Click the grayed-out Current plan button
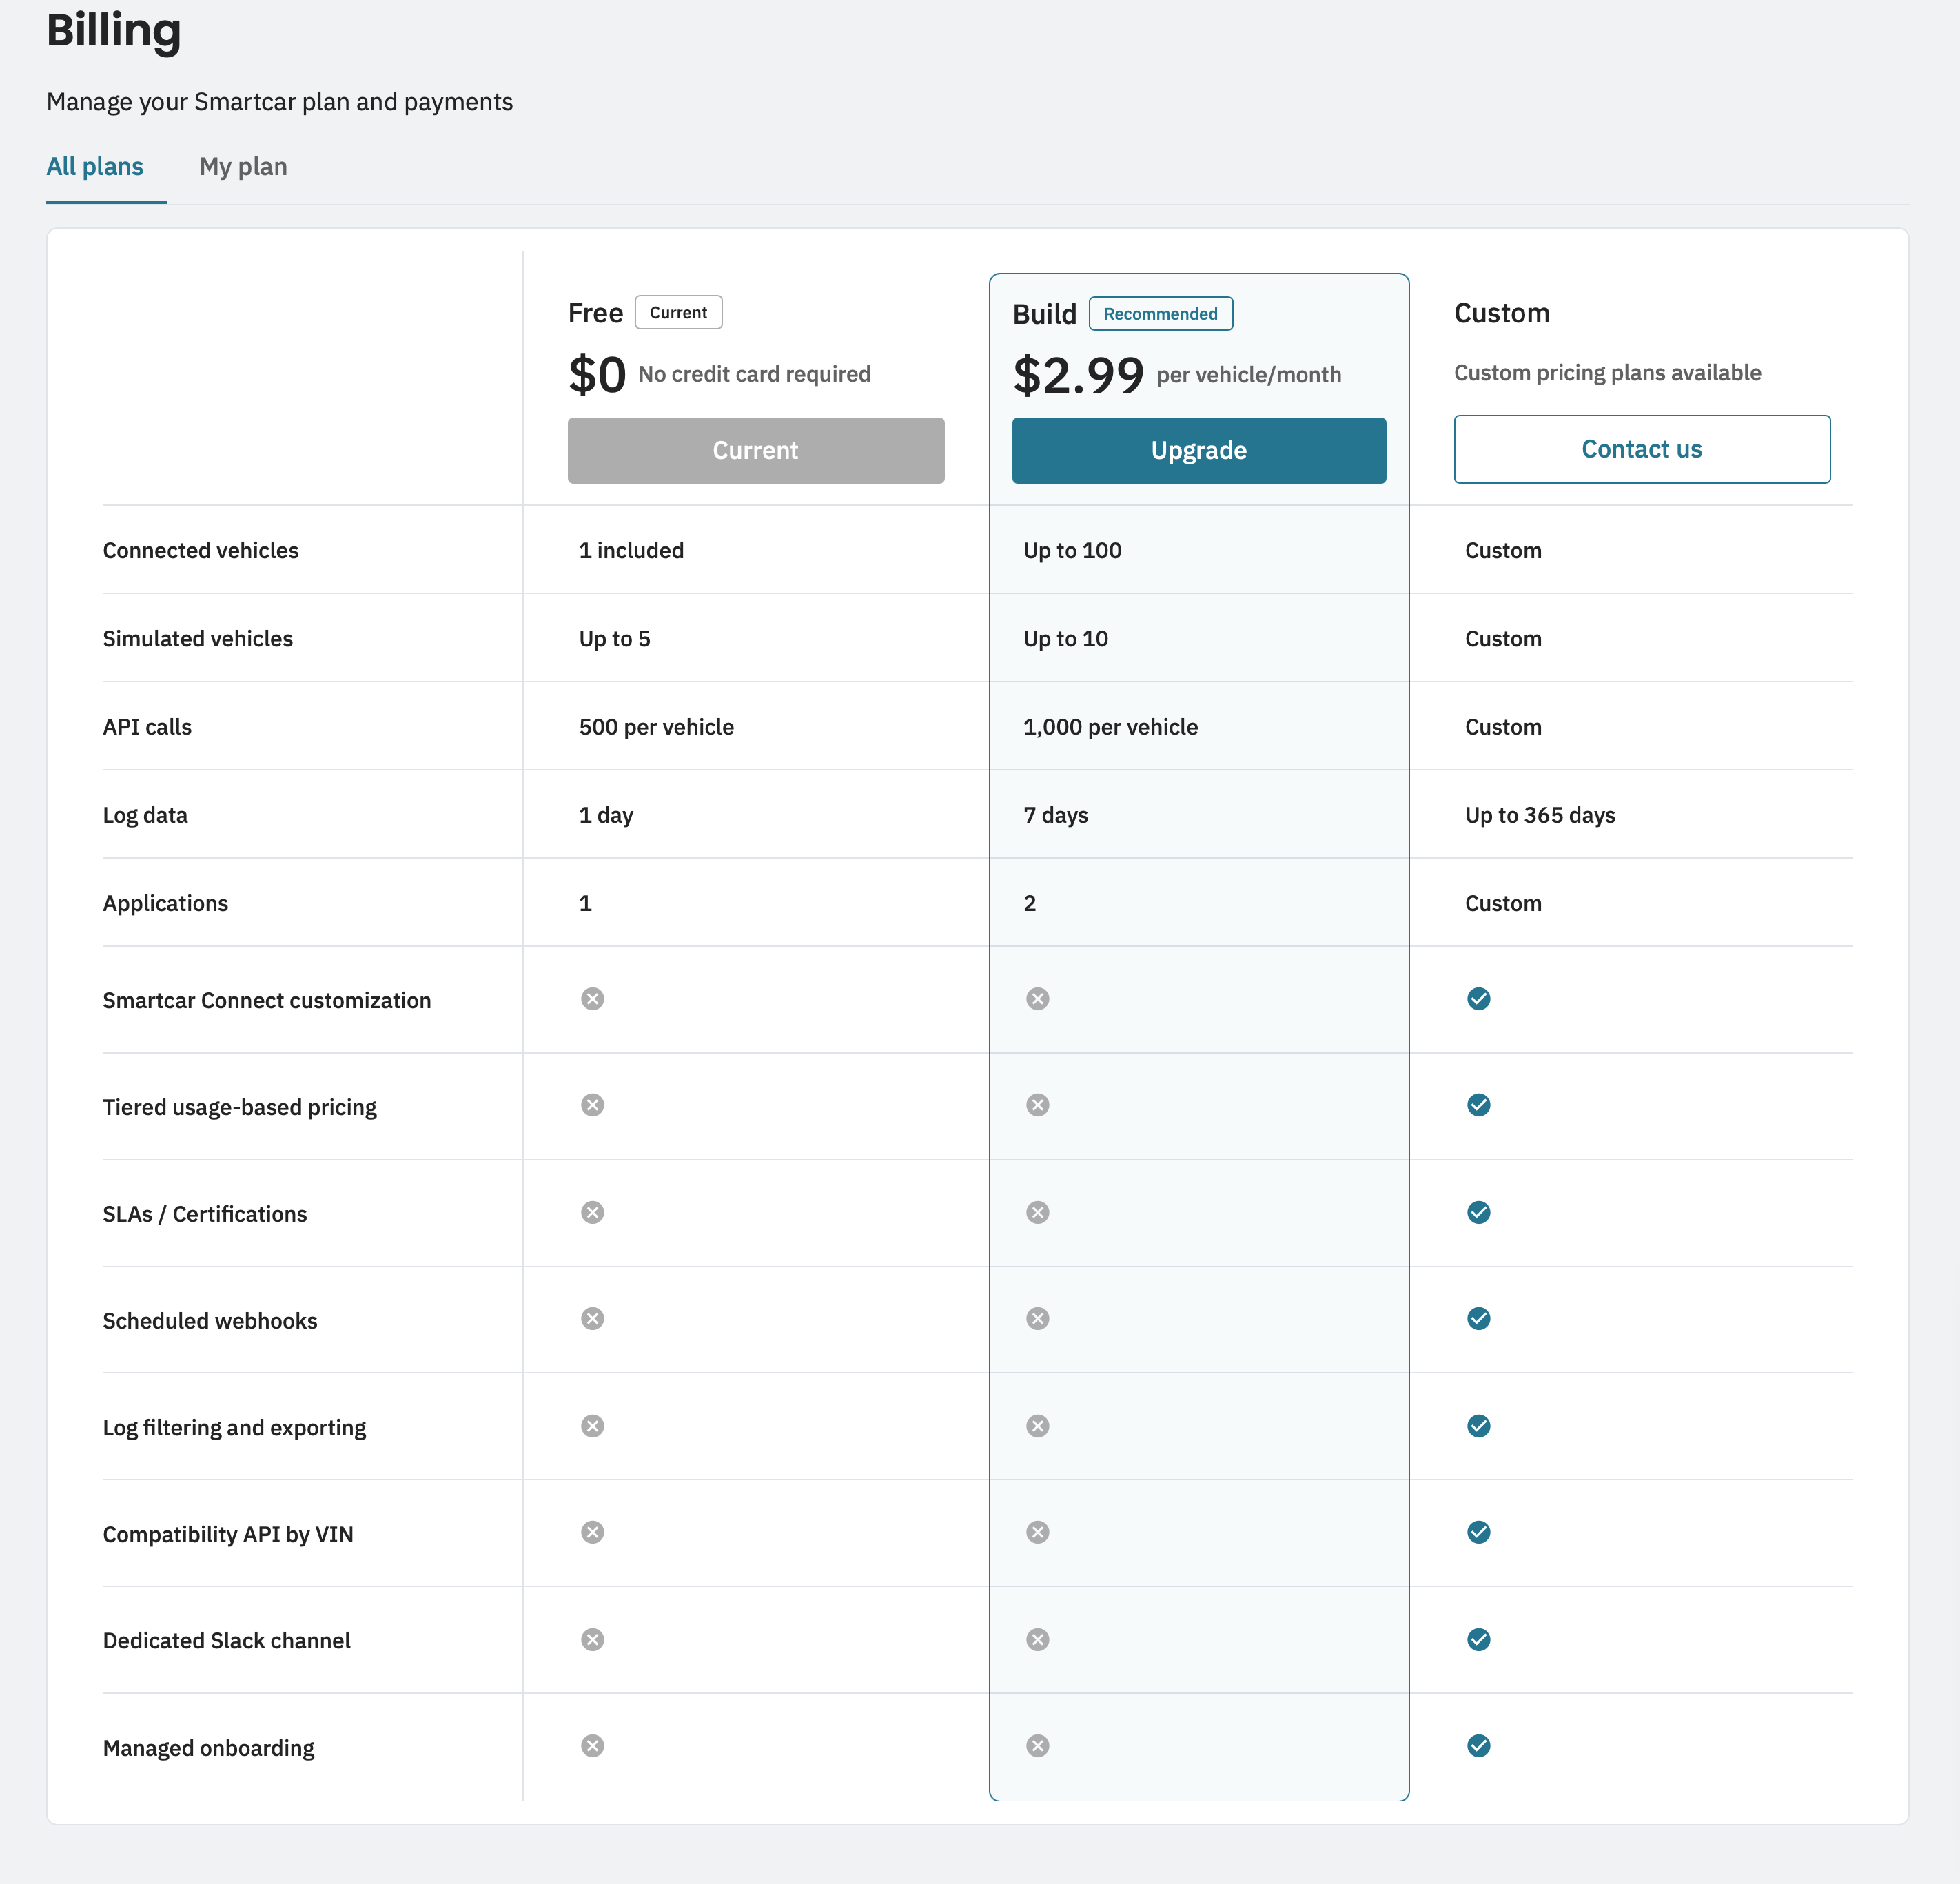 (x=755, y=451)
